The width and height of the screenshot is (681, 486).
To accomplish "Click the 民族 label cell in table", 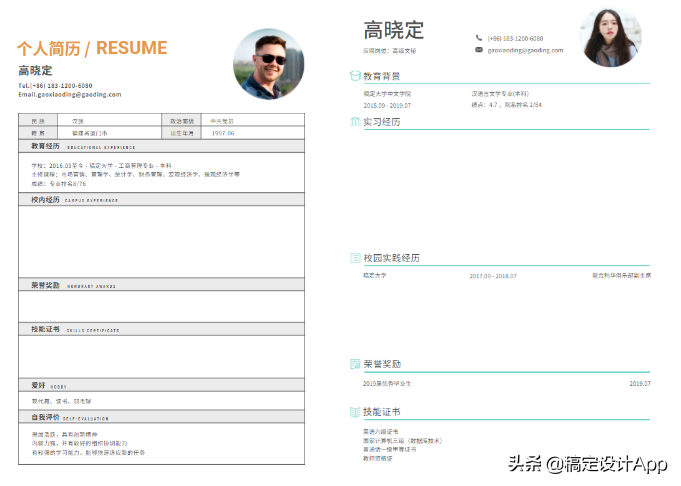I will pyautogui.click(x=38, y=121).
